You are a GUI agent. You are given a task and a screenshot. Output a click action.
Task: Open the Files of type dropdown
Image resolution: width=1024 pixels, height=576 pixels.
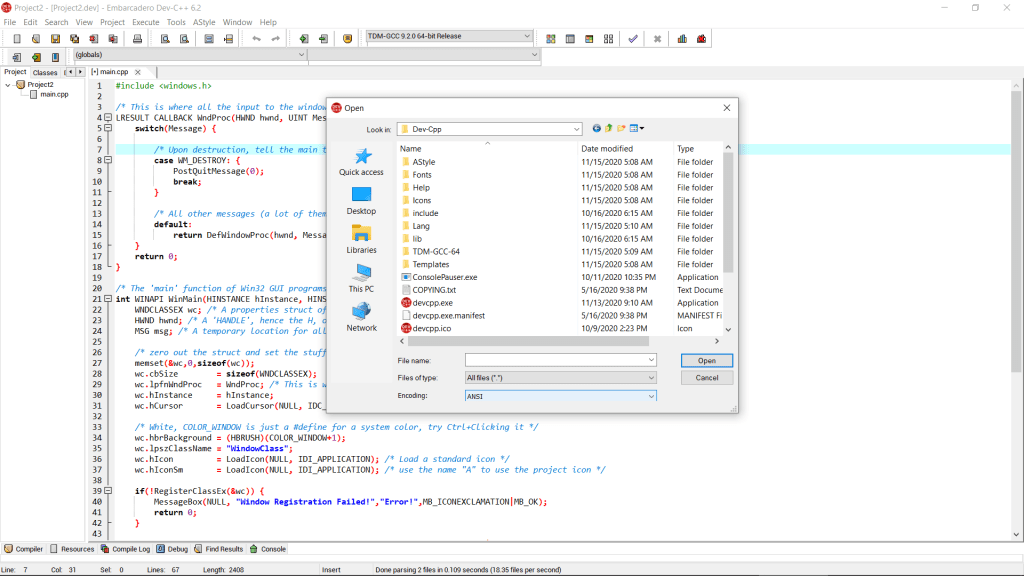tap(651, 378)
